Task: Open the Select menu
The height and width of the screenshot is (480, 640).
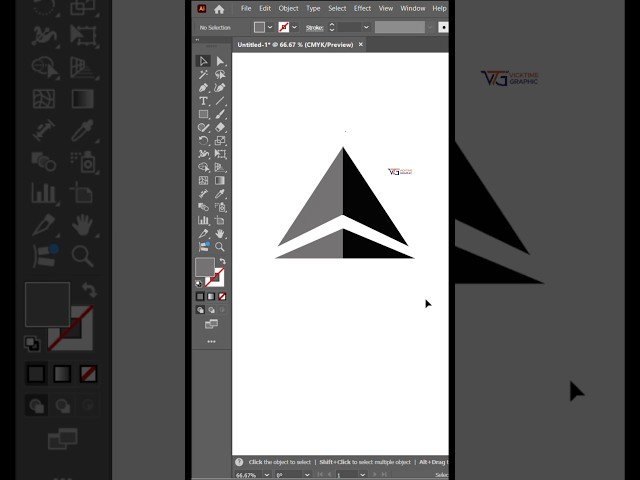Action: (337, 9)
